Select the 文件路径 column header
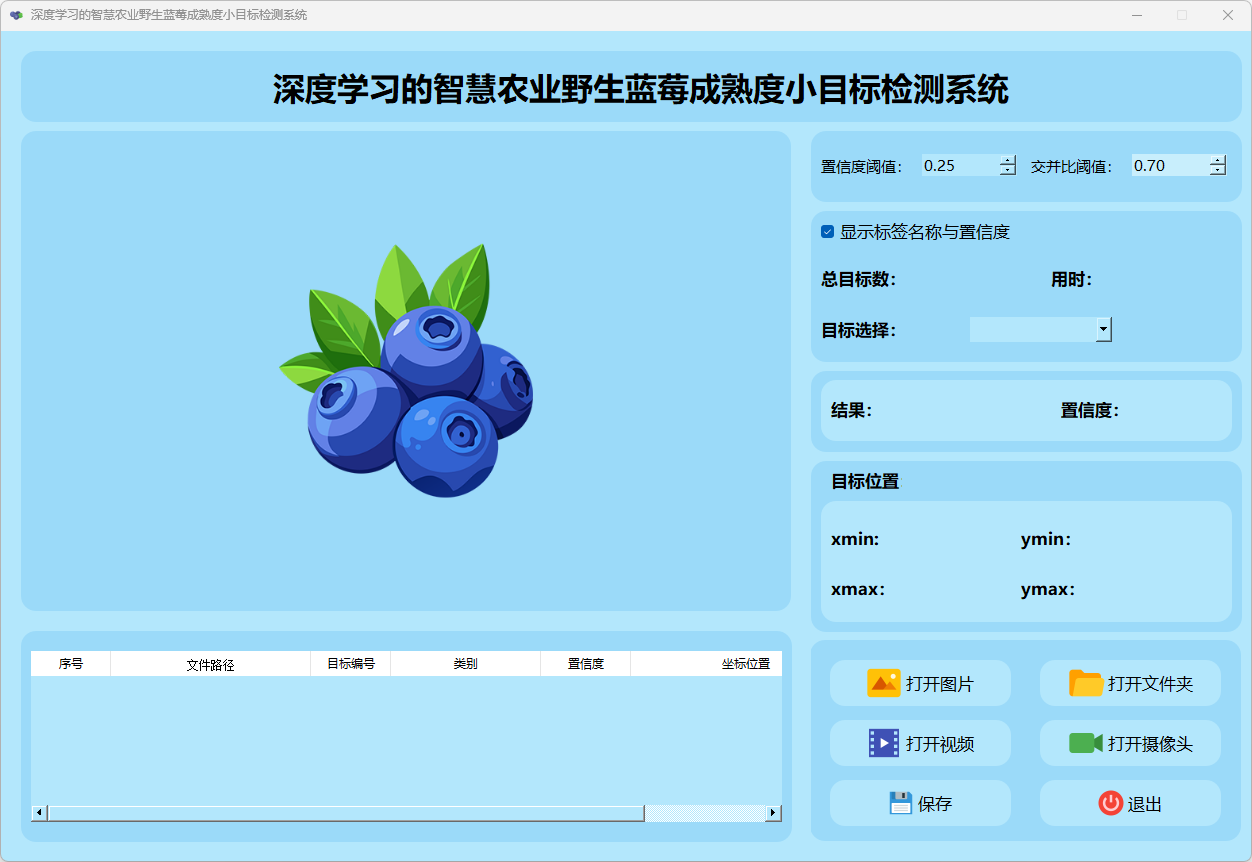Image resolution: width=1252 pixels, height=862 pixels. (x=210, y=664)
